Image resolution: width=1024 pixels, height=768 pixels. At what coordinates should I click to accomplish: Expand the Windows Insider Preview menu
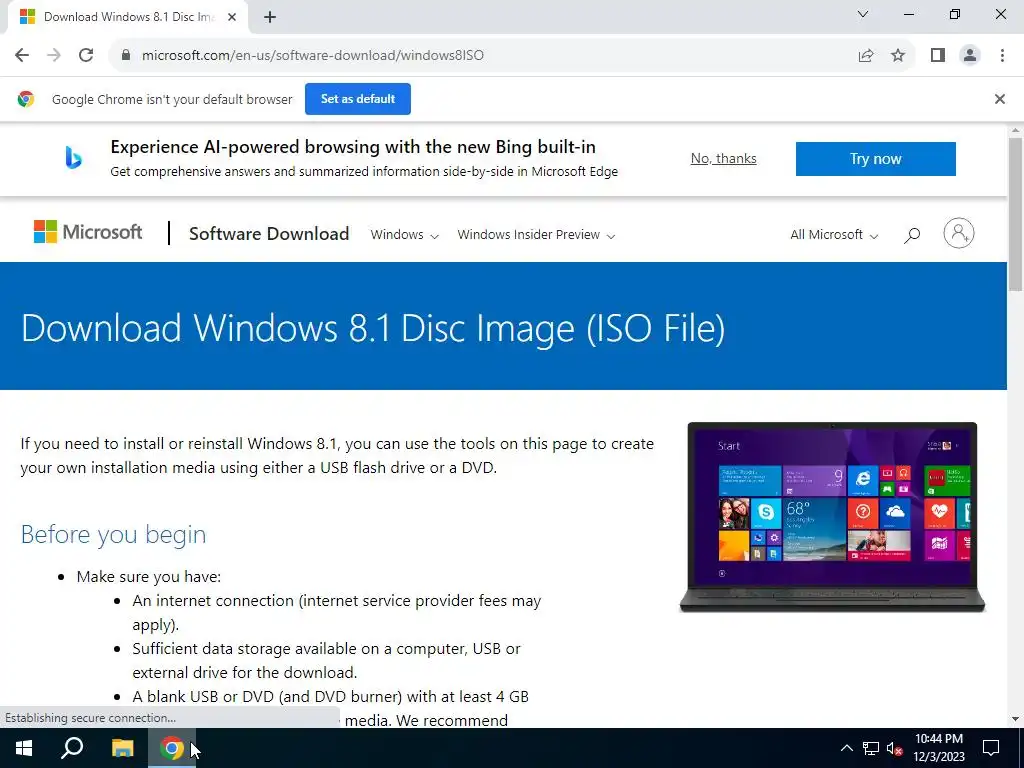click(536, 234)
